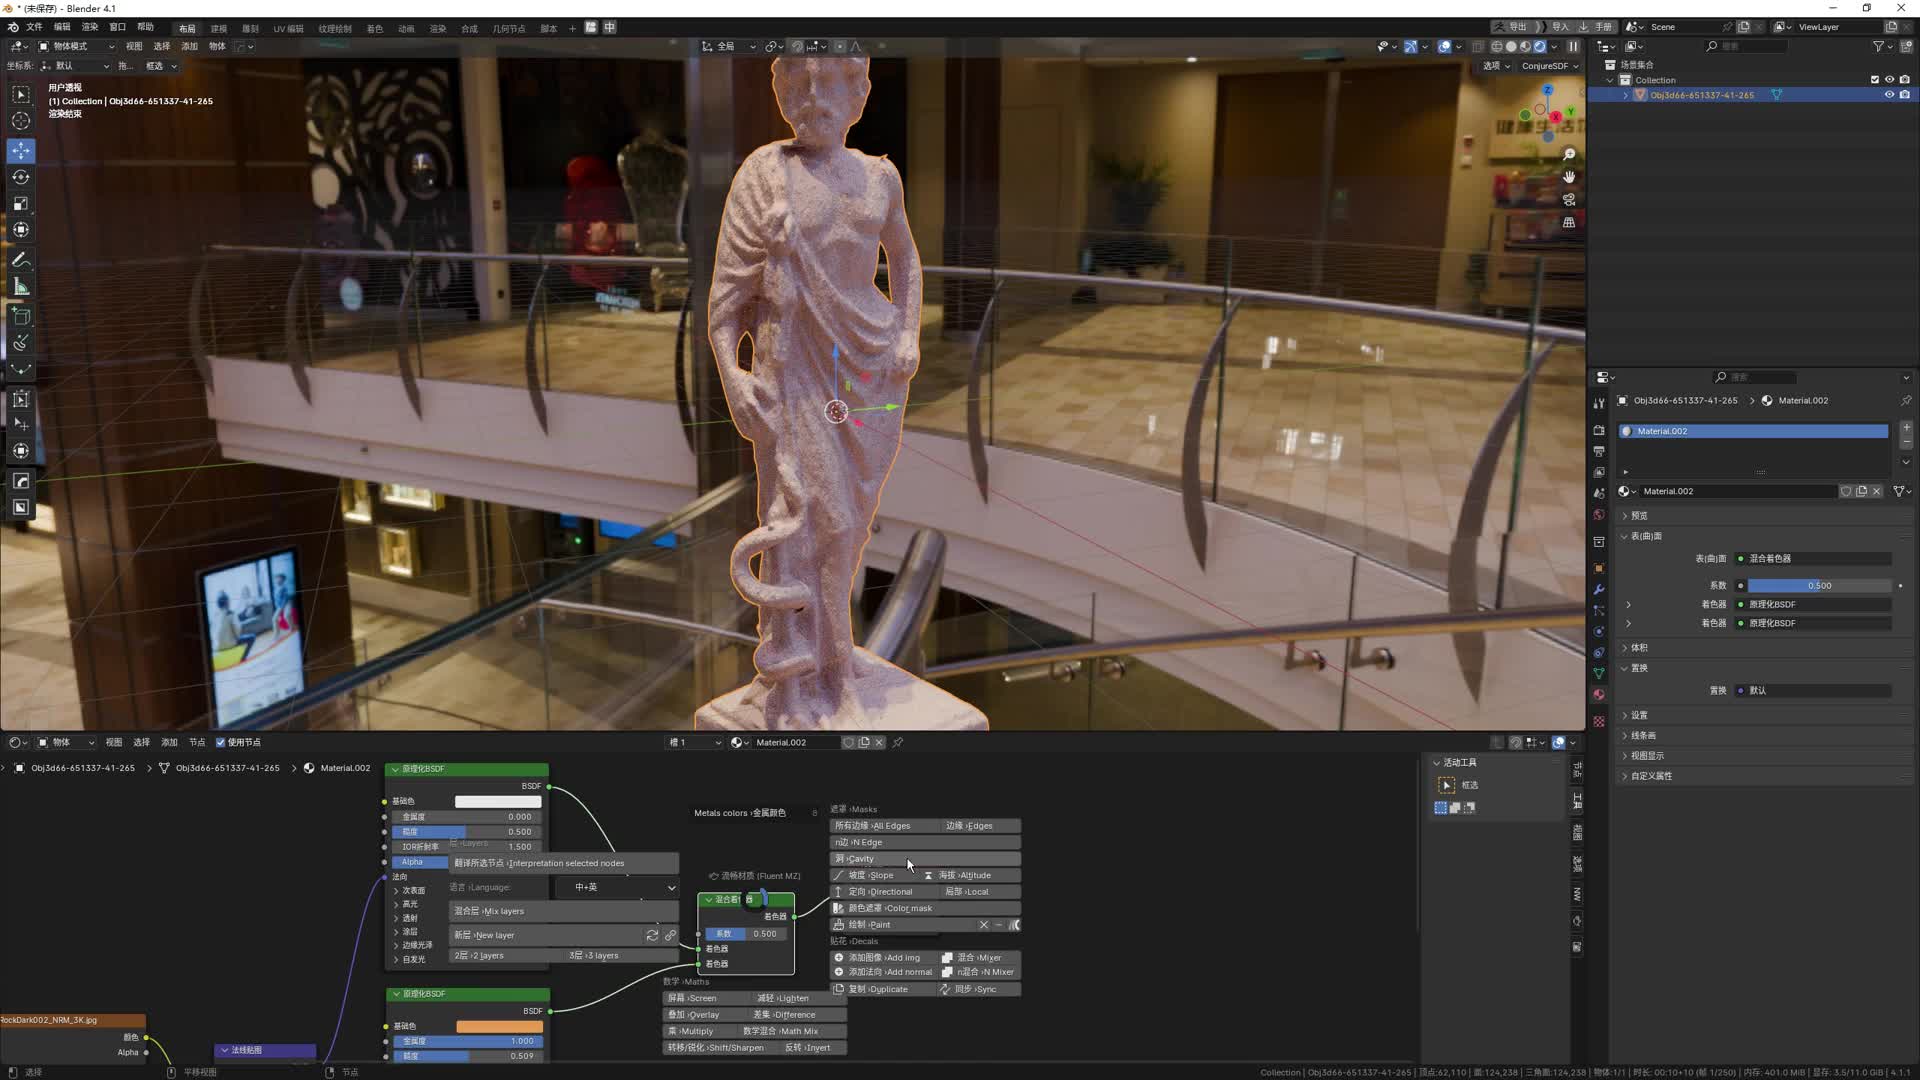Viewport: 1920px width, 1080px height.
Task: Expand the 设置 panel in properties
Action: 1638,715
